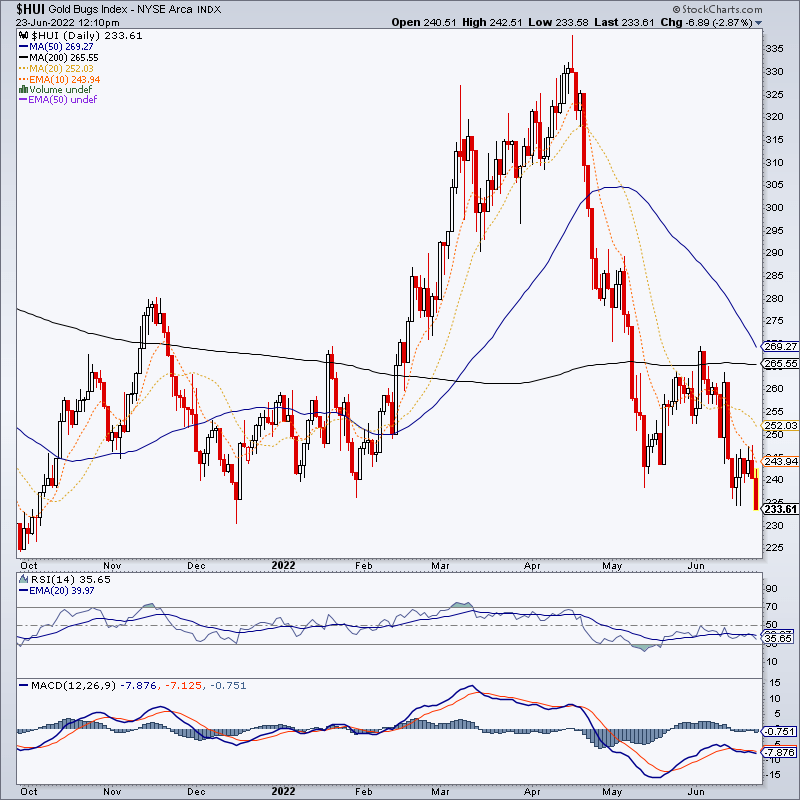Click the 23-Jun-2022 12:10pm timestamp
Screen dimensions: 800x800
pyautogui.click(x=67, y=23)
